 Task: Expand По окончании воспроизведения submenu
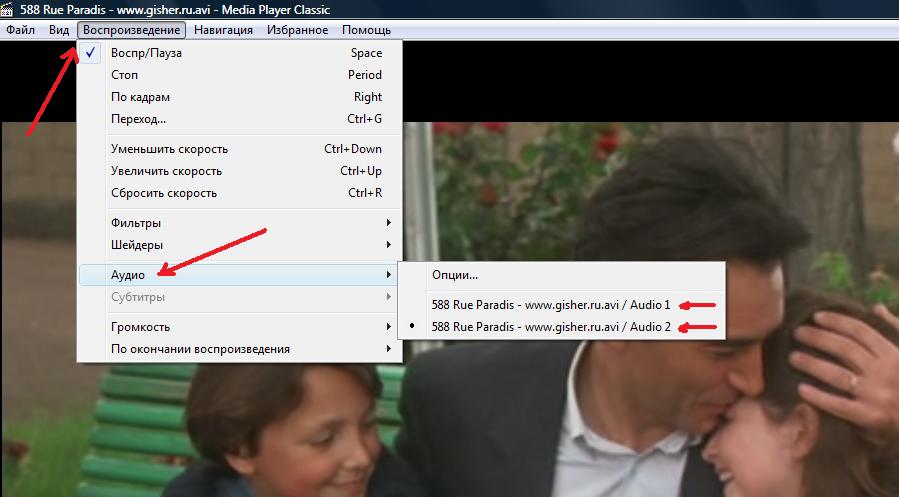200,349
